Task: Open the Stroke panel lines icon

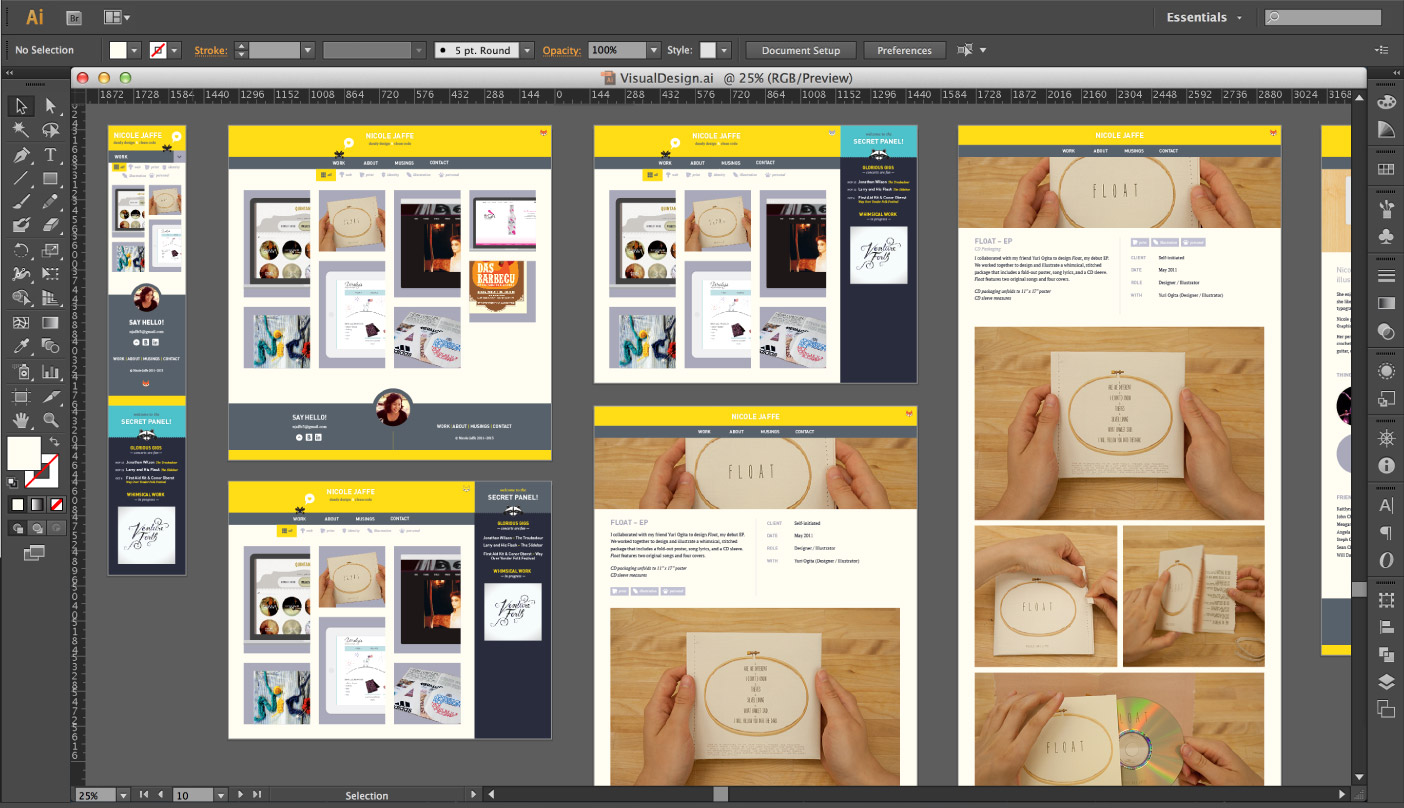Action: [1386, 276]
